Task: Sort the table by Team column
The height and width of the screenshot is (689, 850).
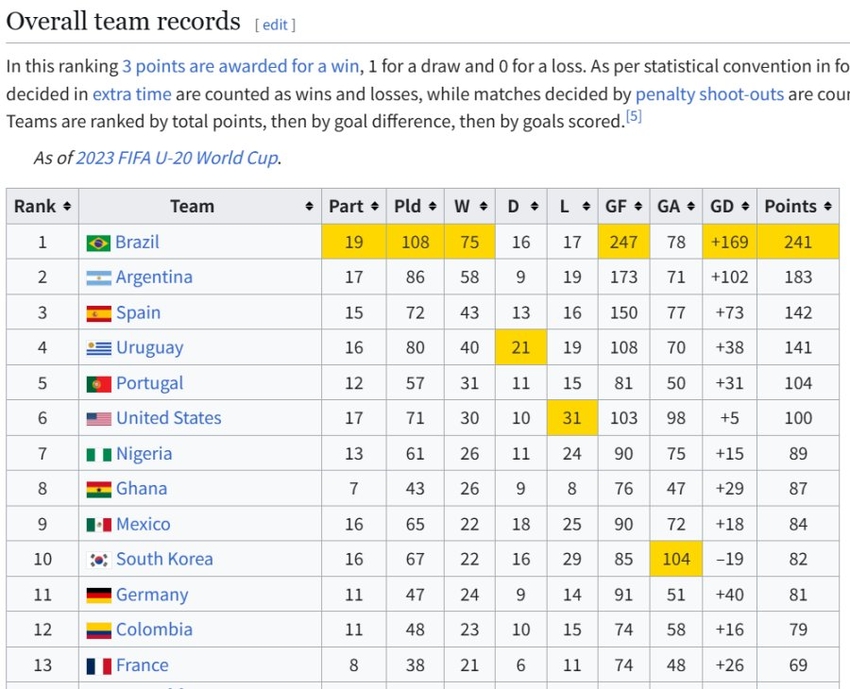Action: pyautogui.click(x=199, y=207)
